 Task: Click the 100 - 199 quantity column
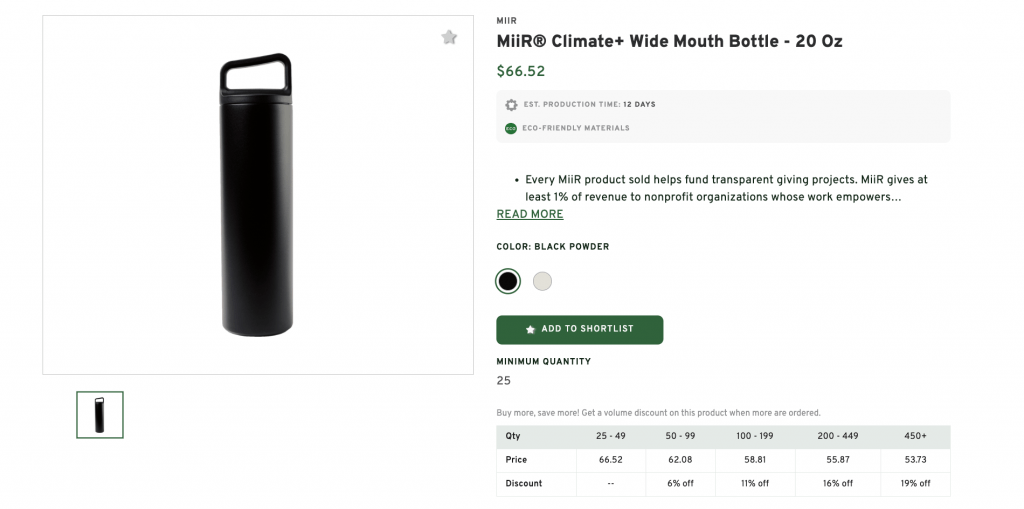pos(755,436)
